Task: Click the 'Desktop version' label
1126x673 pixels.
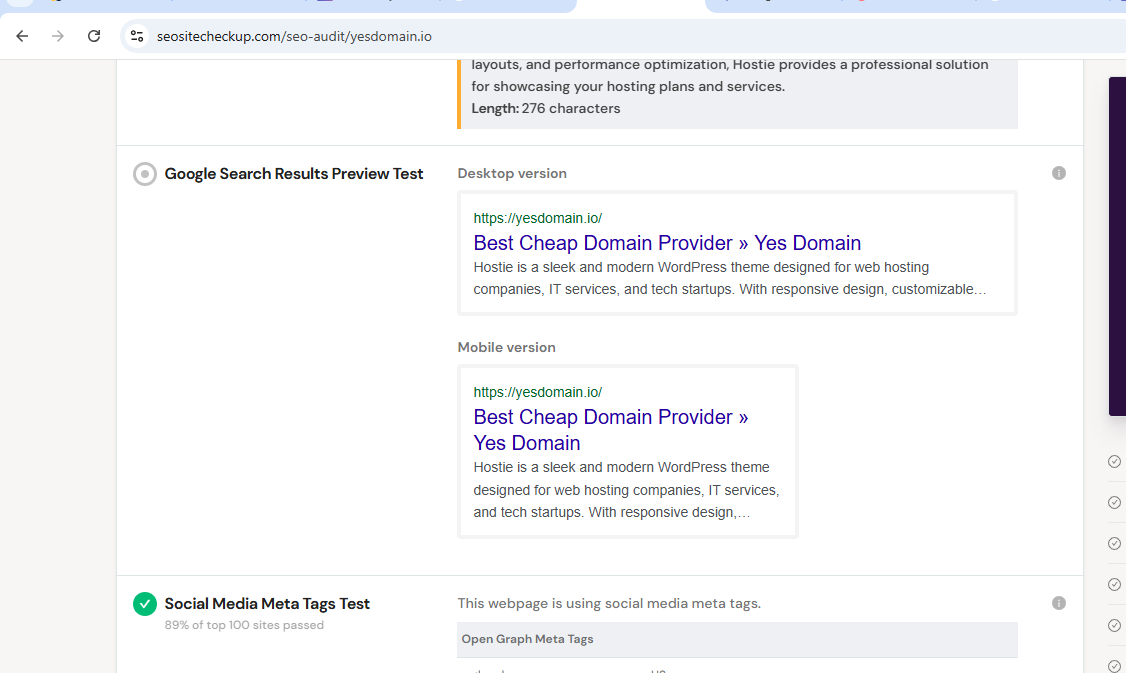Action: [512, 173]
